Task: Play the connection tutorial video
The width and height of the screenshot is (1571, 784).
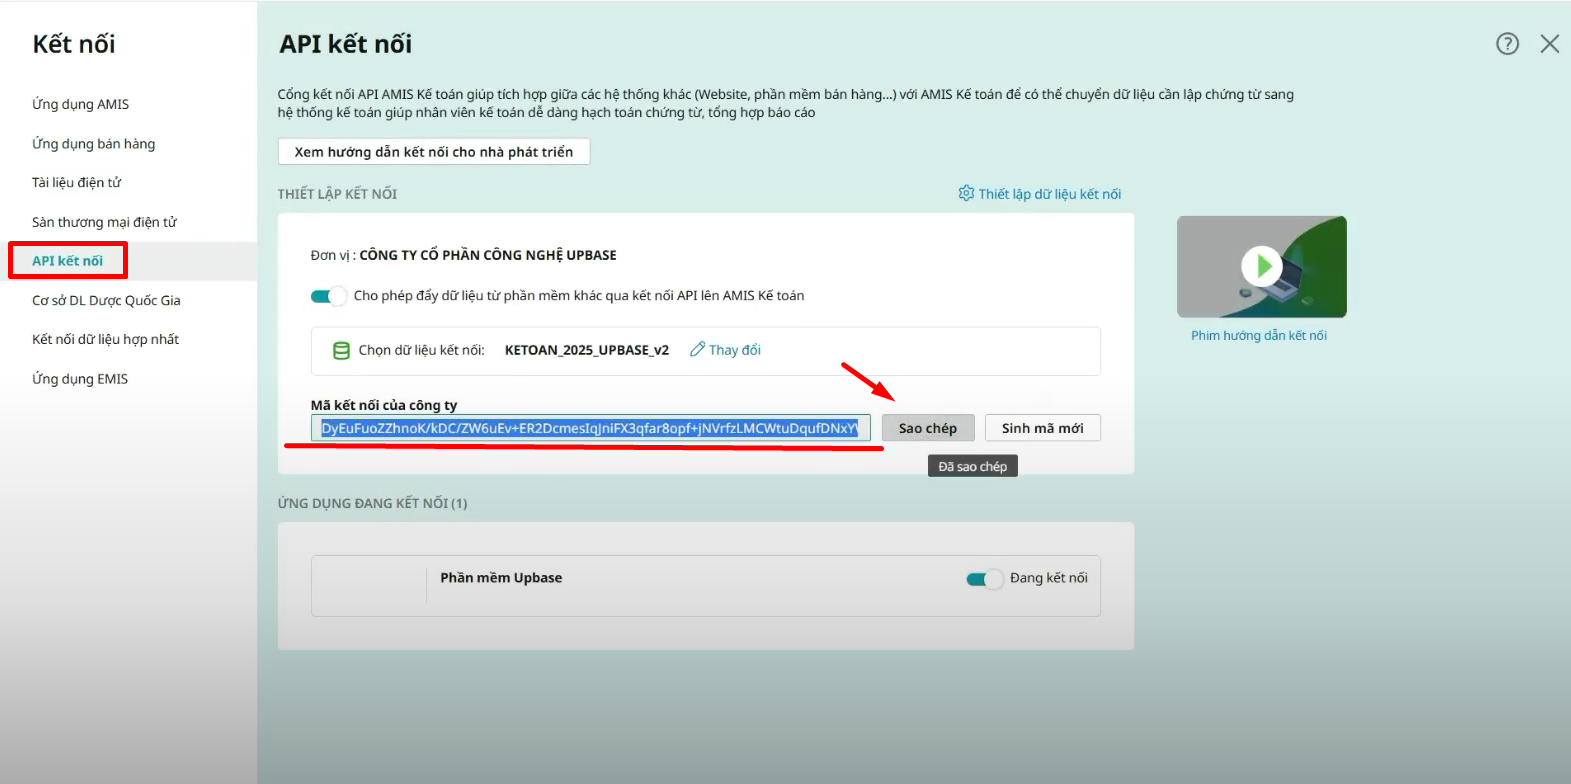Action: point(1262,267)
